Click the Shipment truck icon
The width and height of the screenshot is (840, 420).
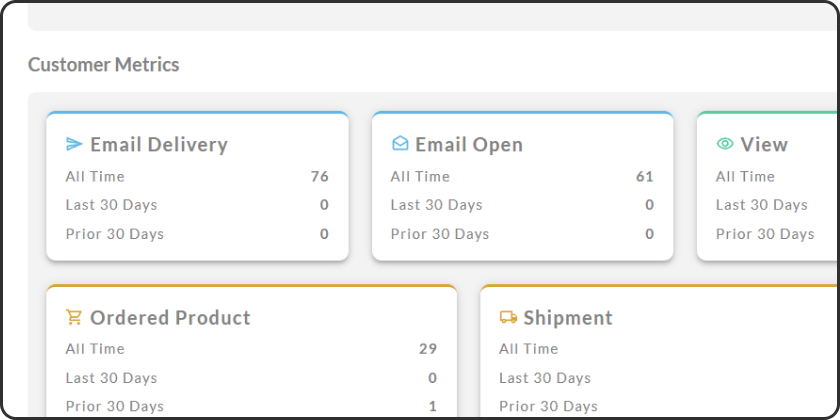pos(508,317)
